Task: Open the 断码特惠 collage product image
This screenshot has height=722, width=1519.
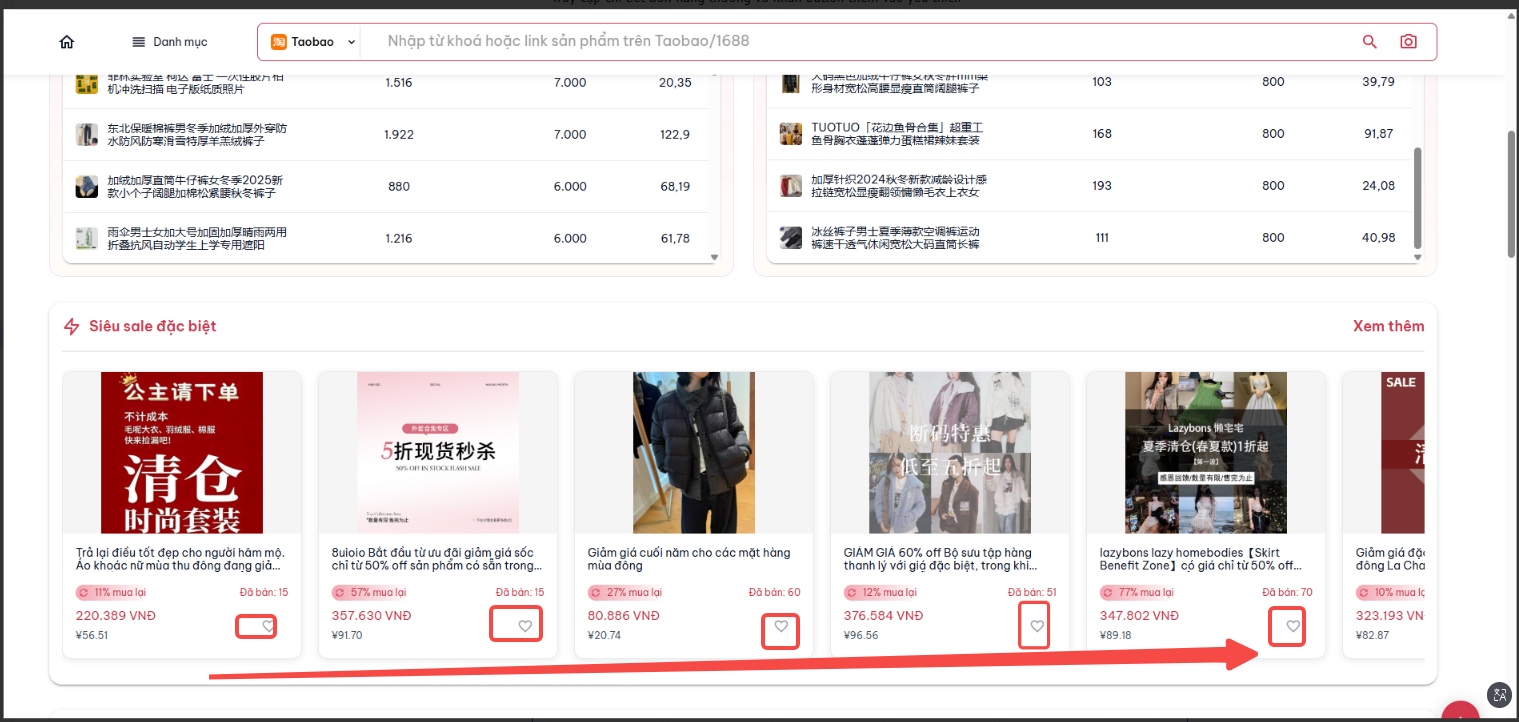Action: pyautogui.click(x=950, y=453)
